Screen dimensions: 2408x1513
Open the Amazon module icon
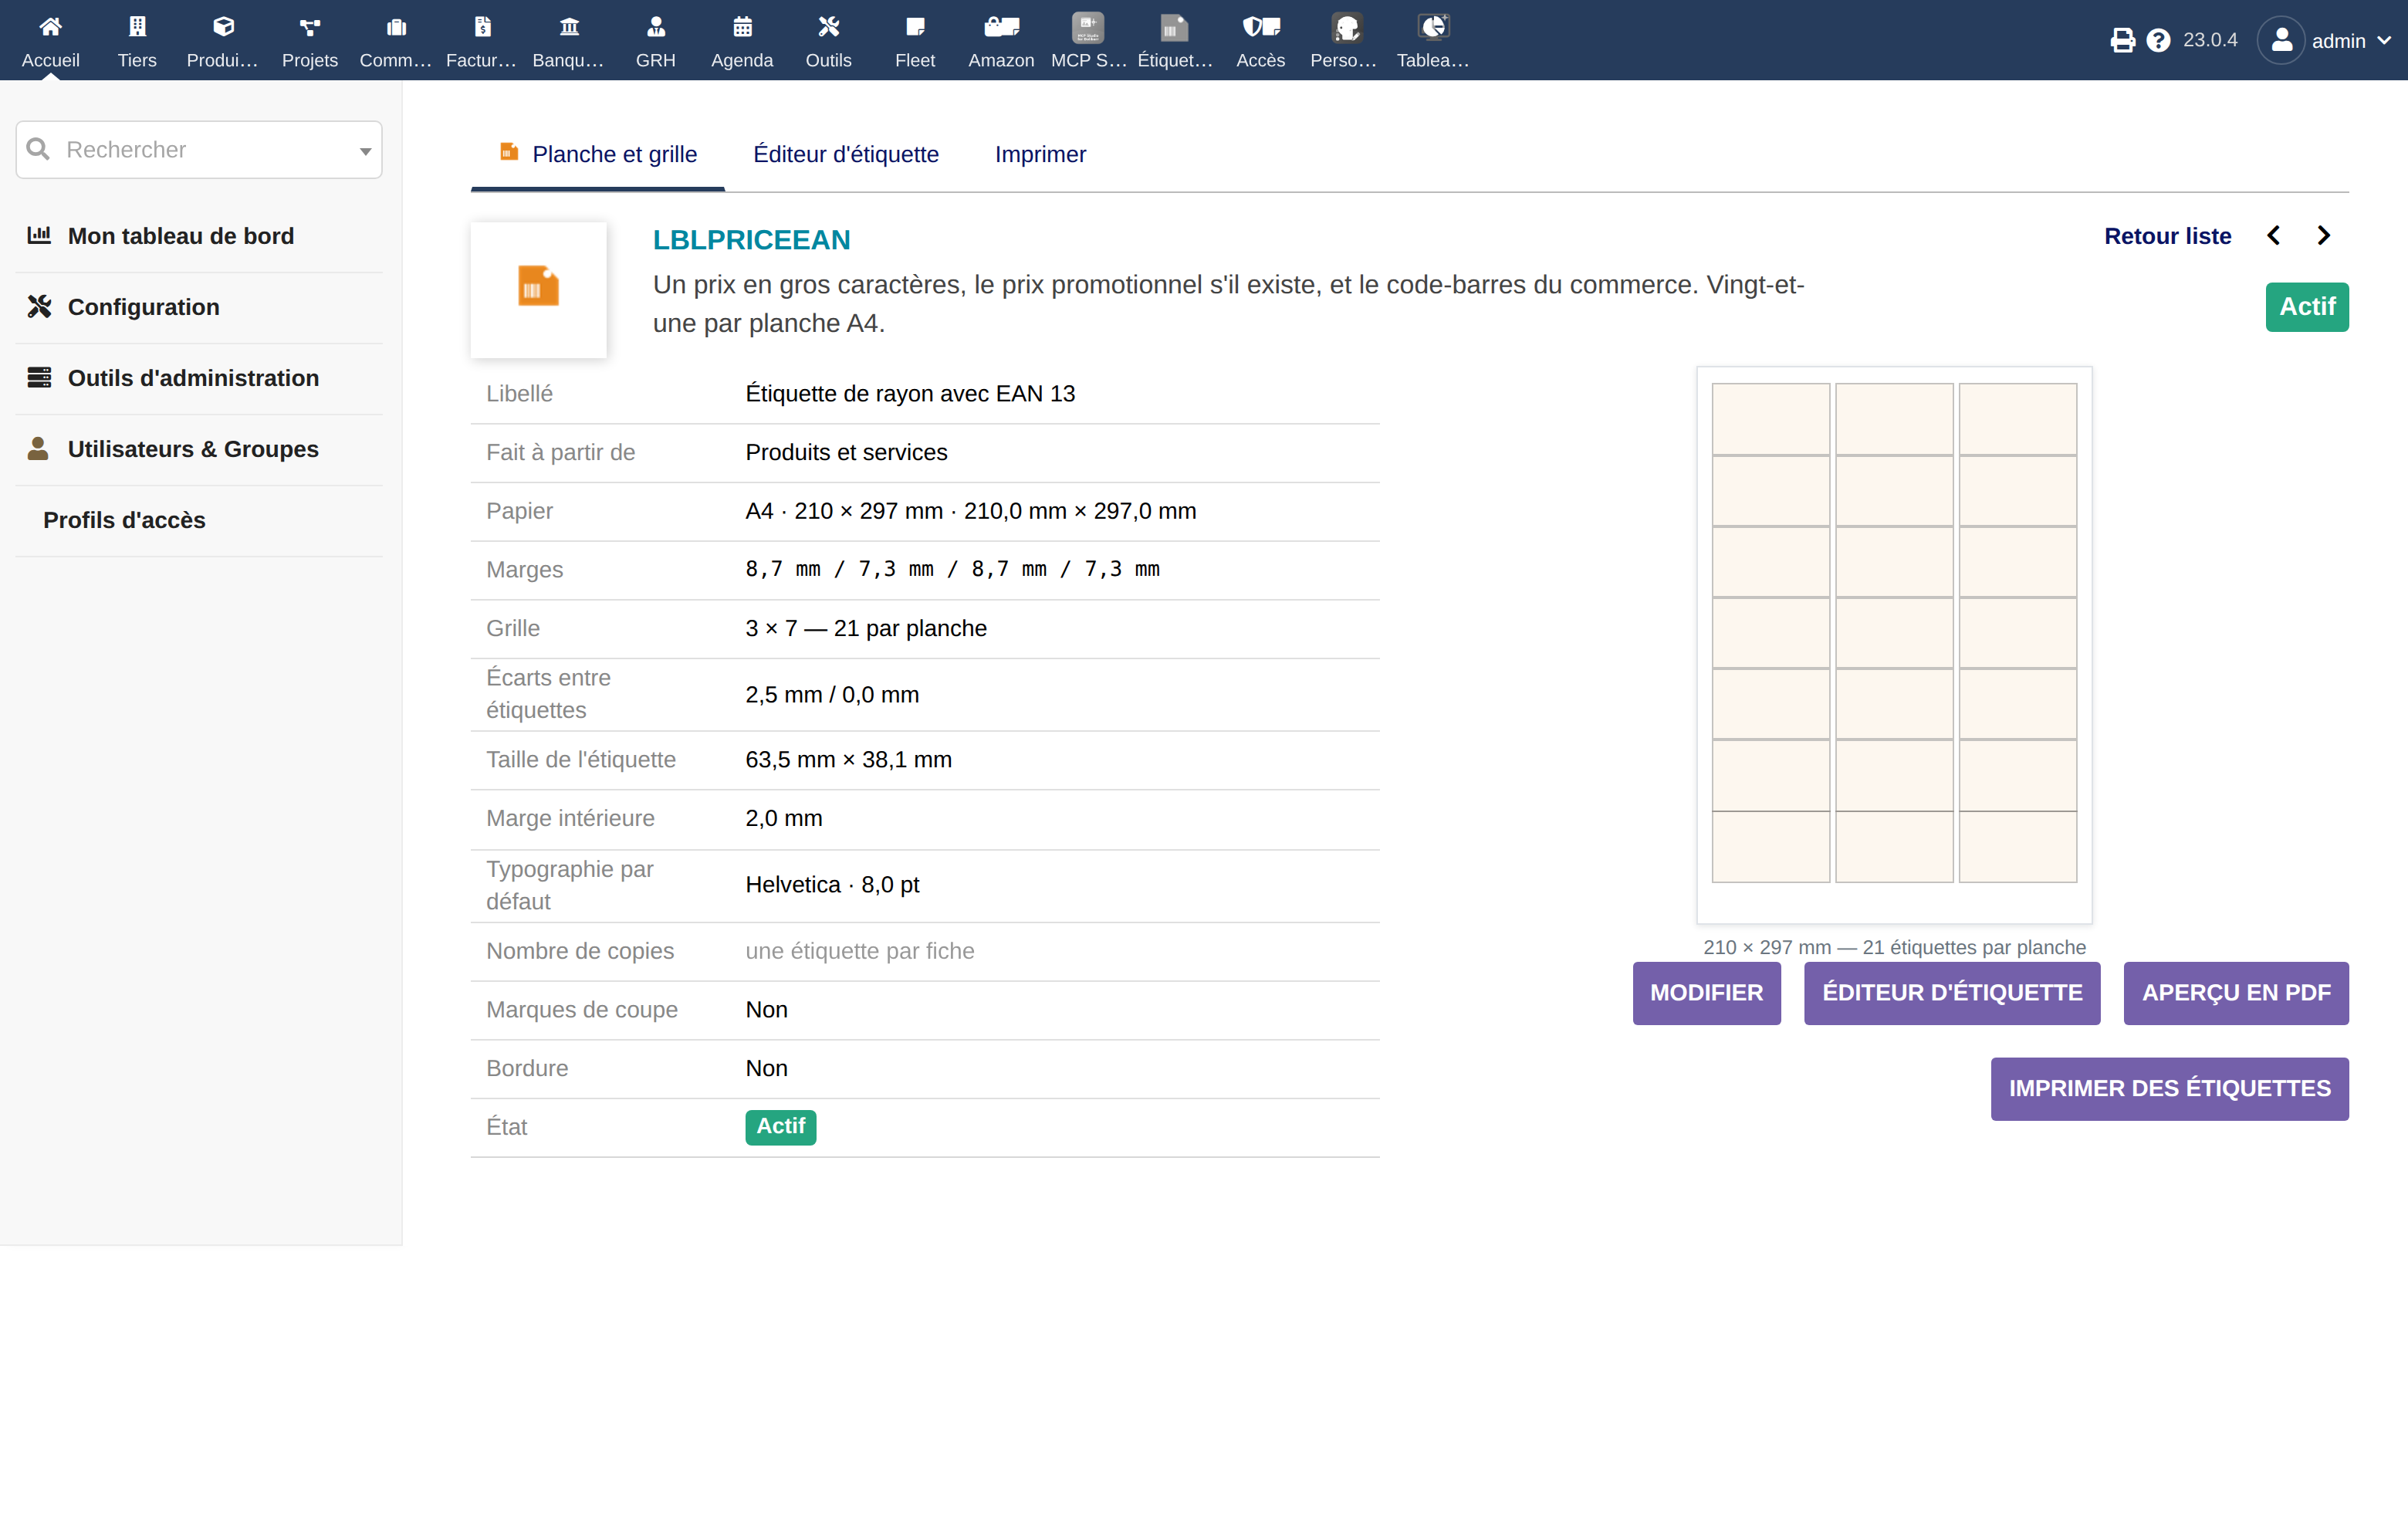[x=1000, y=27]
